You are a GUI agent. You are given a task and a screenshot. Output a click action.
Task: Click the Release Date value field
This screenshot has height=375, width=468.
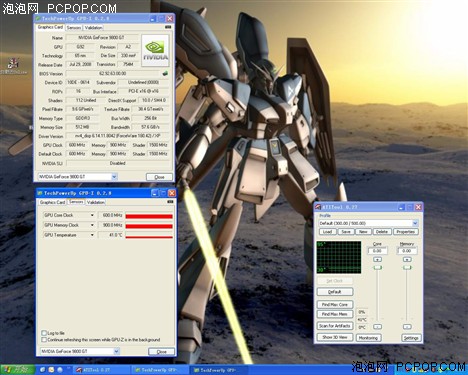point(80,64)
